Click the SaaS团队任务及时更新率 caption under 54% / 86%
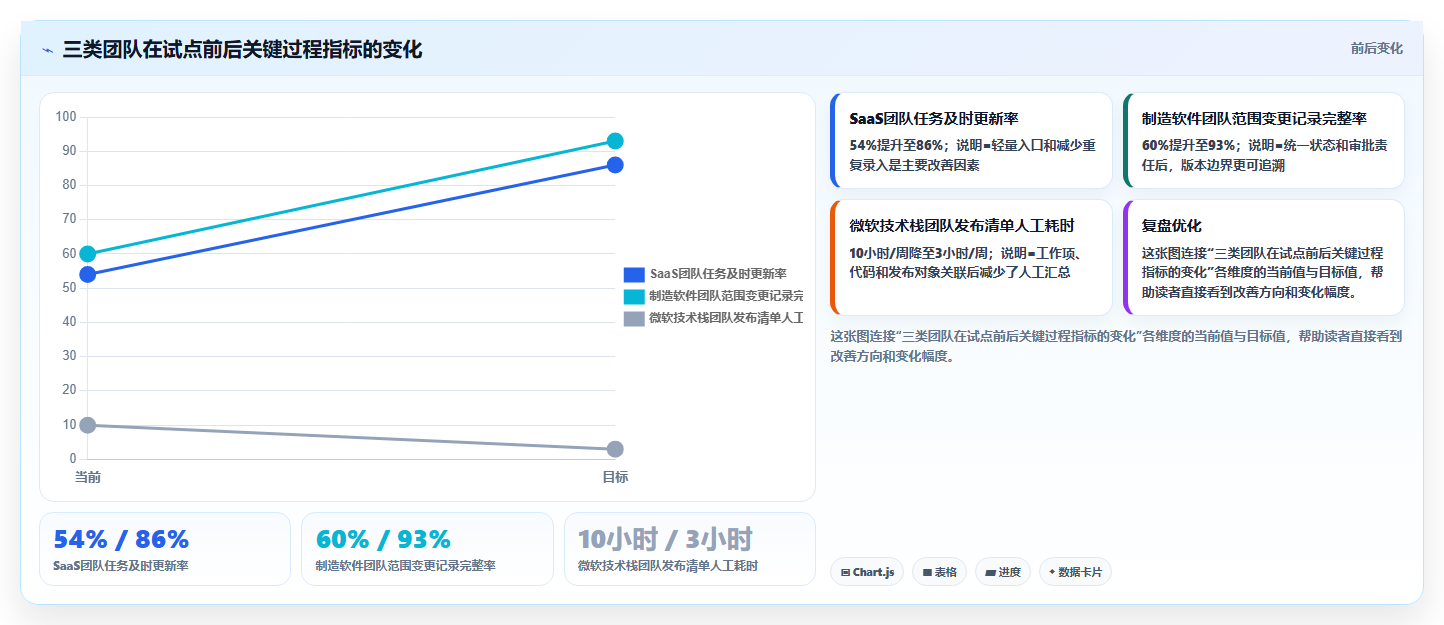 [x=121, y=566]
